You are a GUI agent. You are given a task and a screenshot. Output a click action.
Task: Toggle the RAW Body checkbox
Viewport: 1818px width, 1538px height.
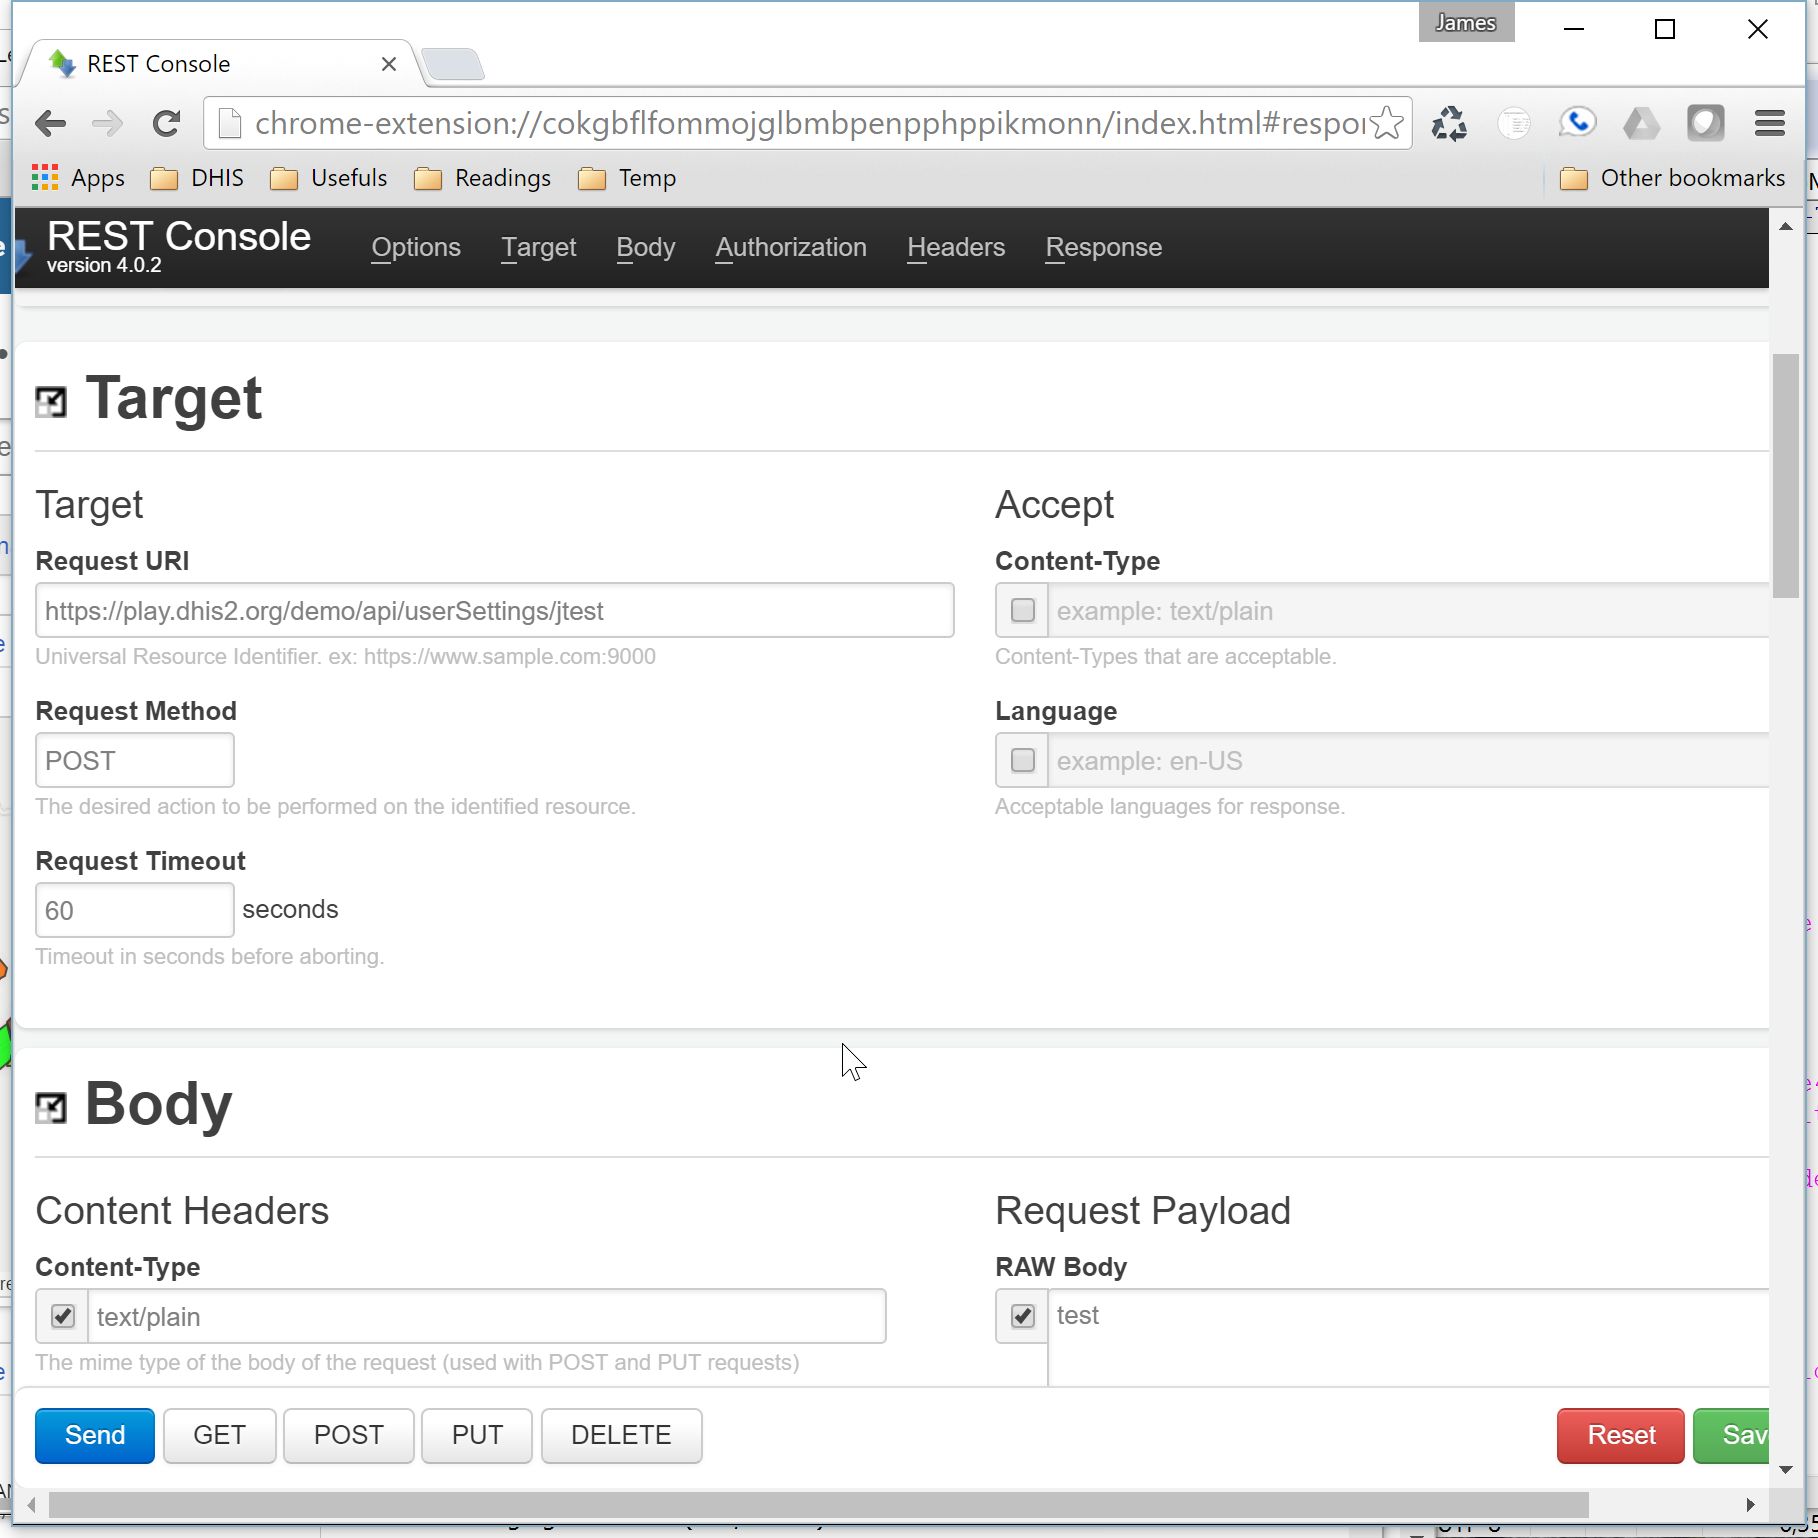click(x=1022, y=1316)
